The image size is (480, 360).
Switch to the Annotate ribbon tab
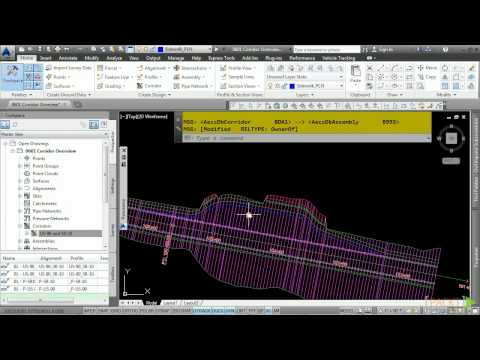[68, 58]
